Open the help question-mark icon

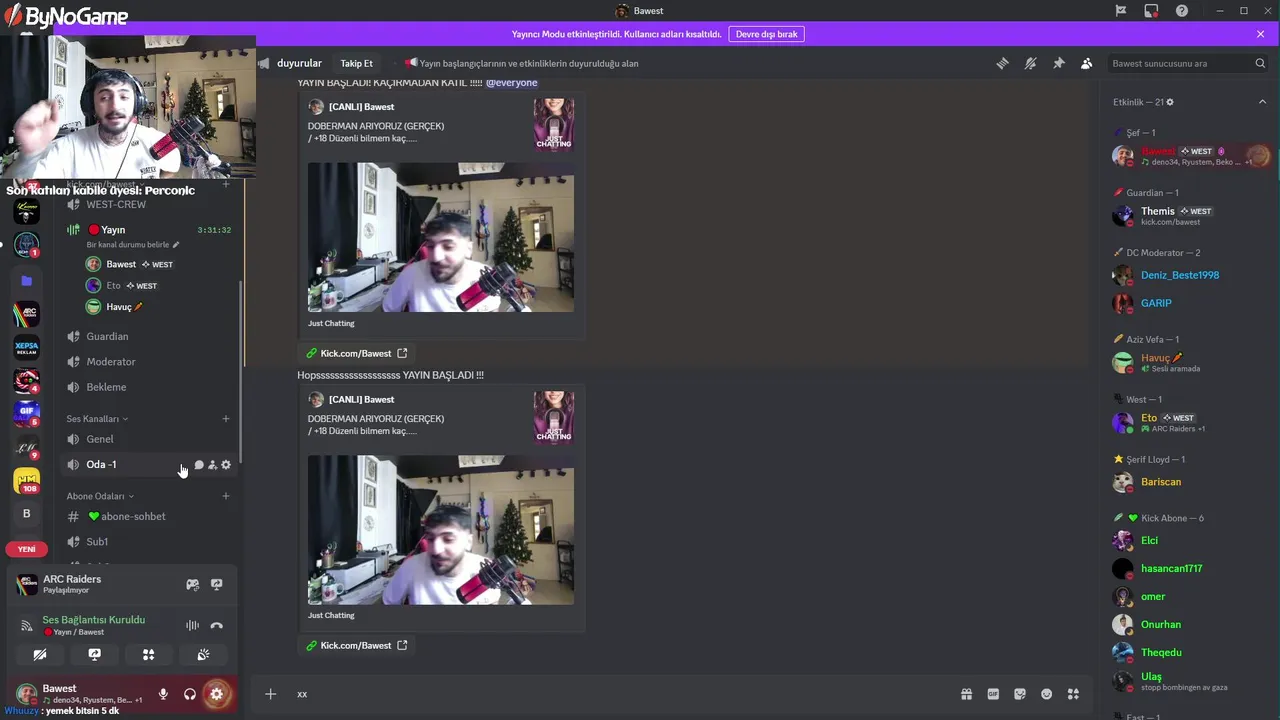coord(1182,11)
